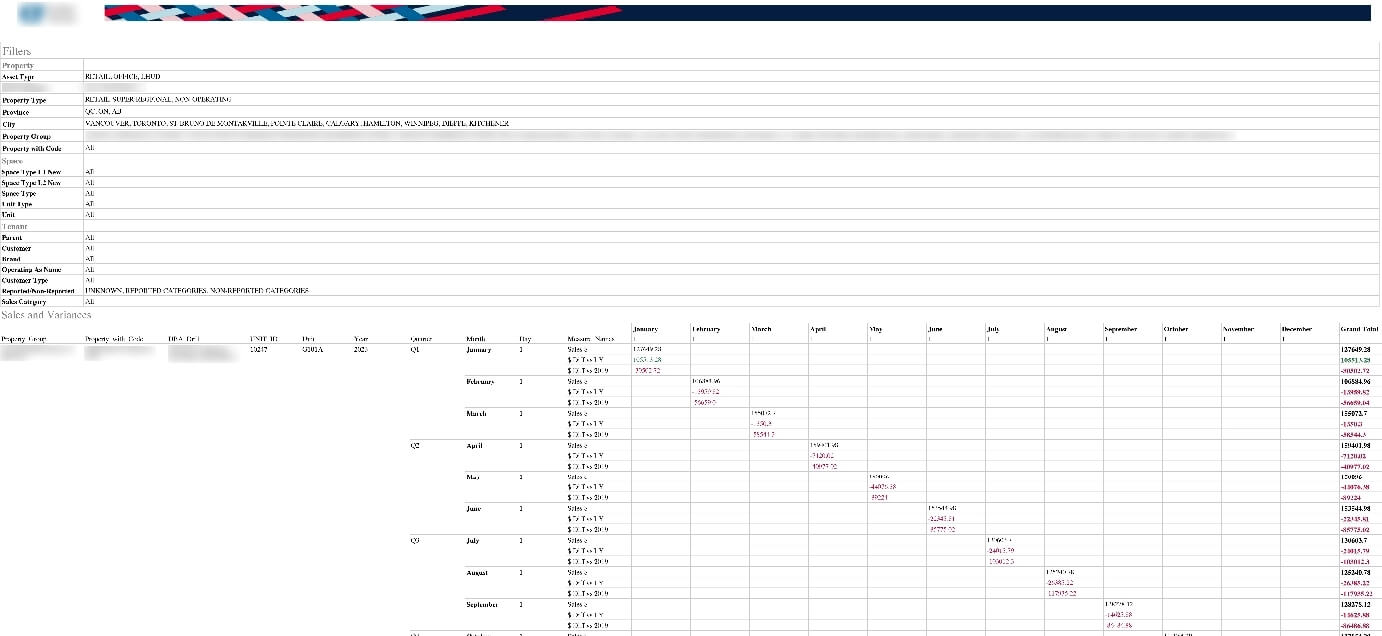Click the Property Type filter label
Screen dimensions: 1382x636
pos(24,100)
